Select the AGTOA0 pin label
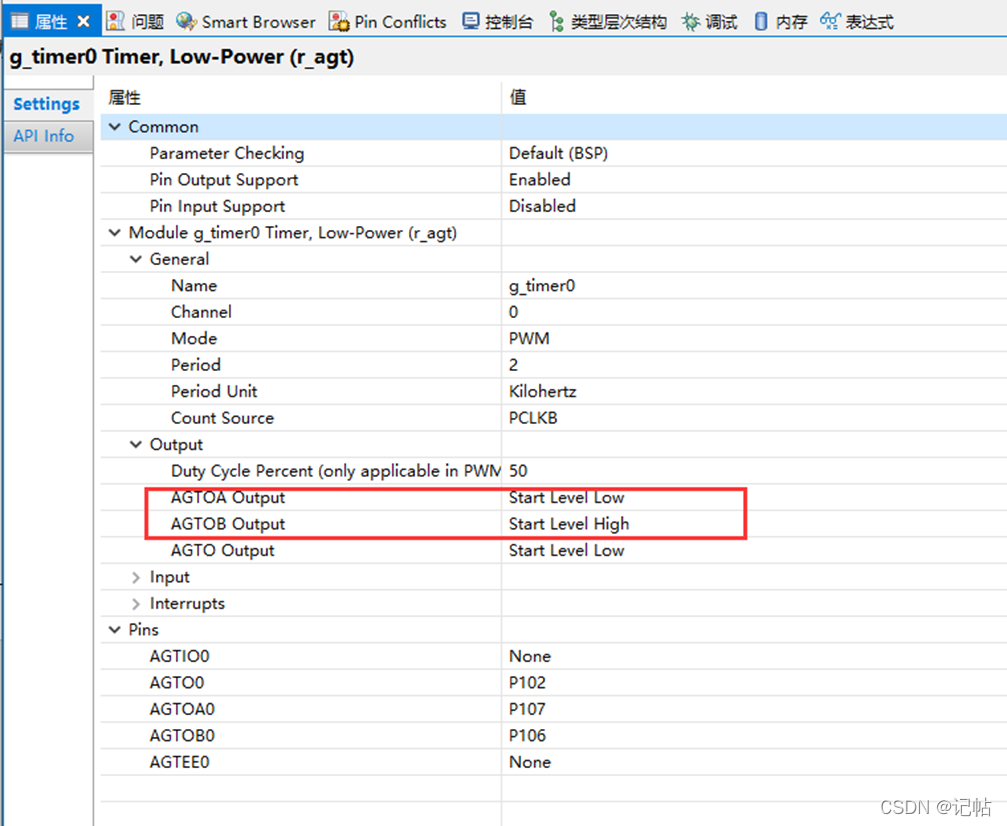 point(182,709)
